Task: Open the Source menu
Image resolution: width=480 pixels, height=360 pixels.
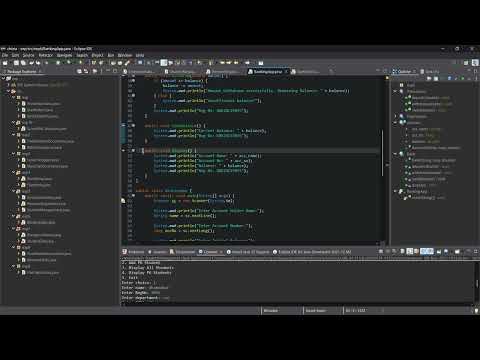Action: click(x=28, y=55)
